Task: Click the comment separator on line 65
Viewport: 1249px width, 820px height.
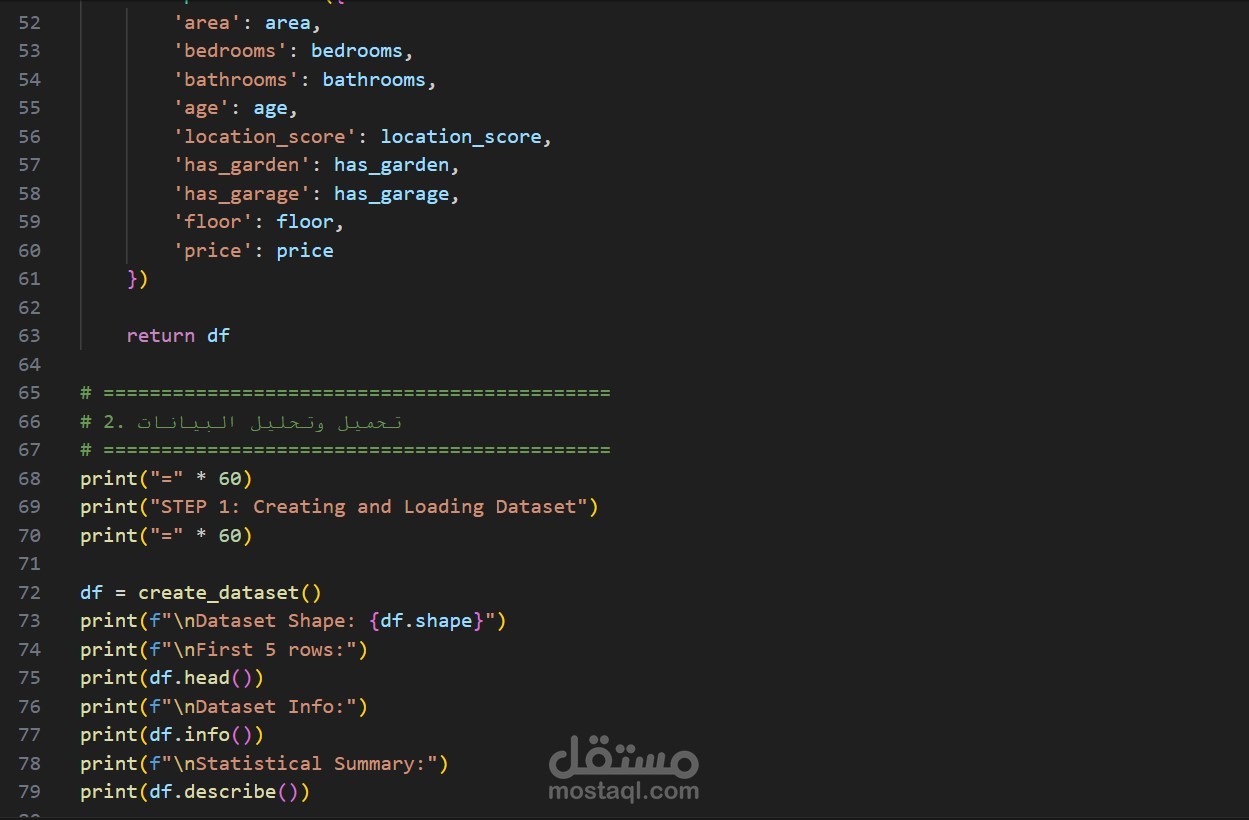Action: coord(345,392)
